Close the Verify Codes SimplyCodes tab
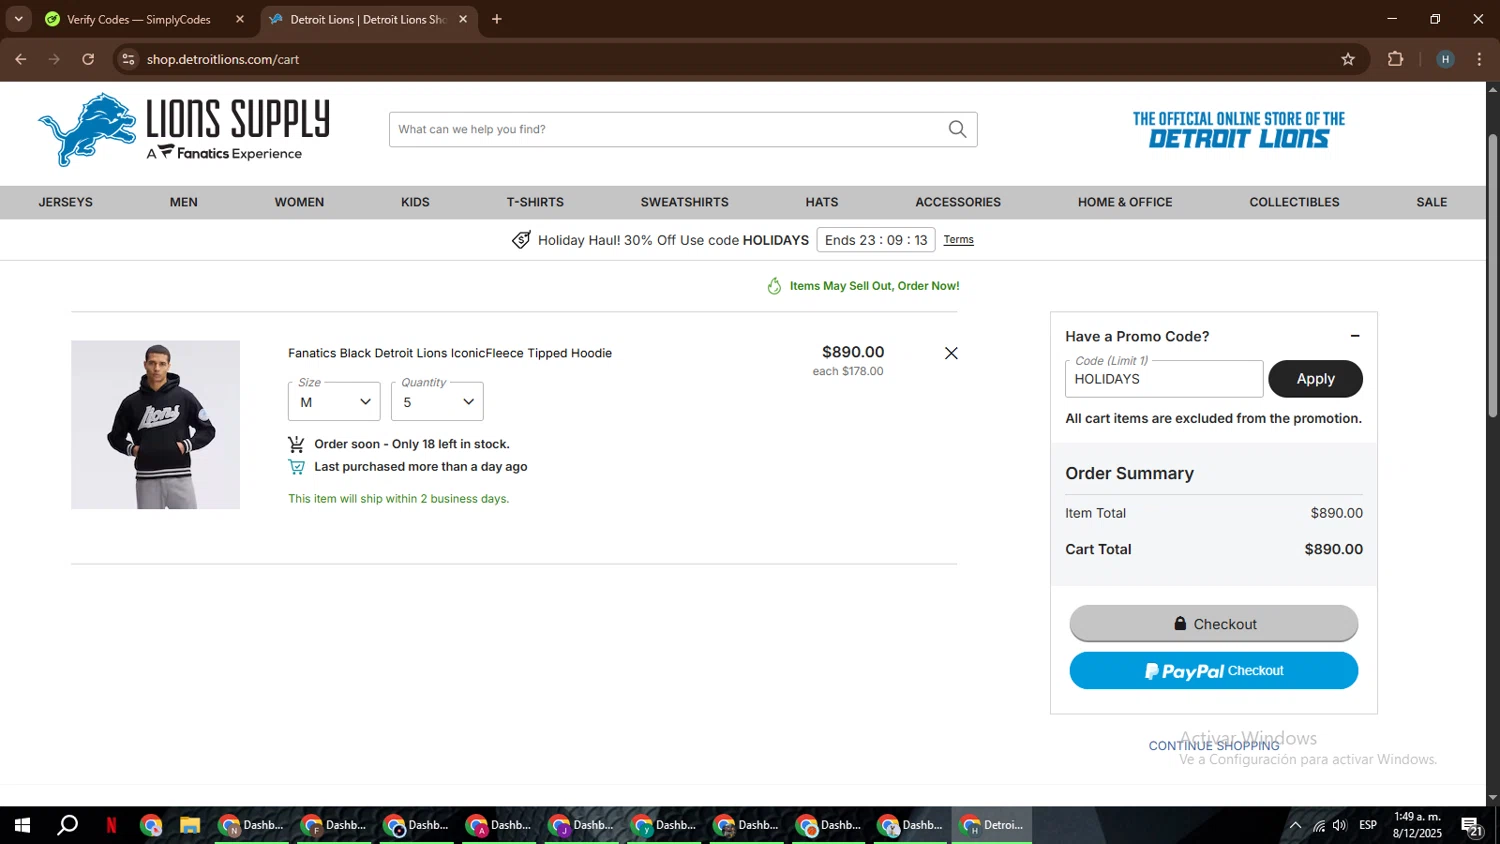Image resolution: width=1500 pixels, height=844 pixels. [240, 19]
